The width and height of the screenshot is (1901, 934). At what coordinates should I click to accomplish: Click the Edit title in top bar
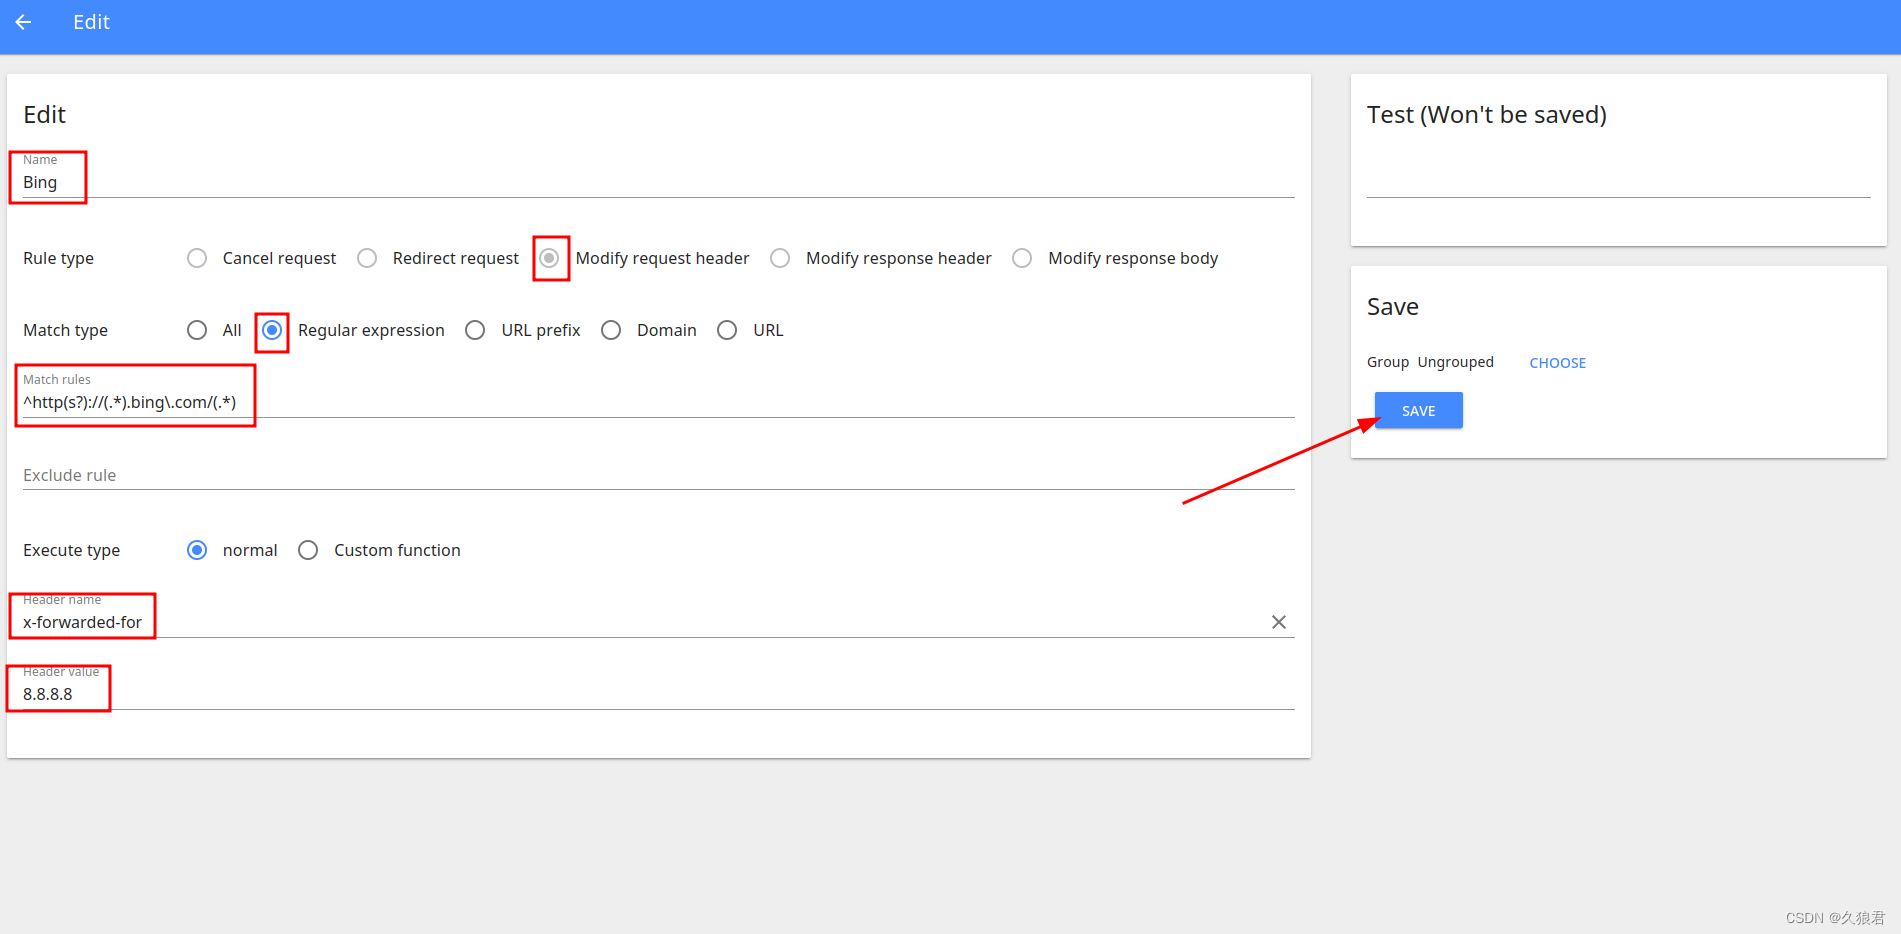91,22
